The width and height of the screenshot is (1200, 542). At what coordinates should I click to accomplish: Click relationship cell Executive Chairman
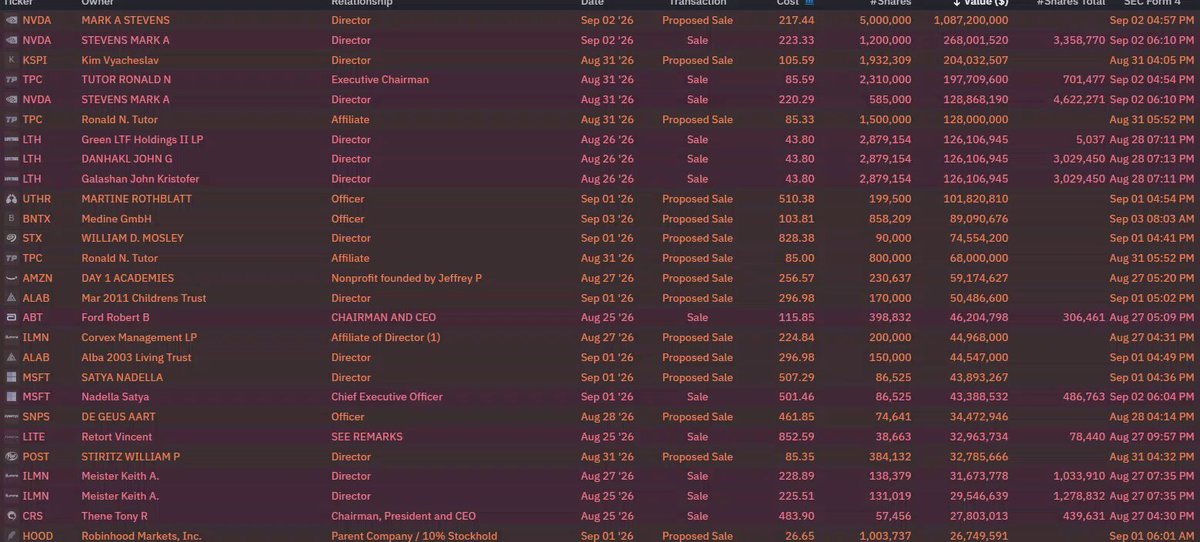point(380,80)
